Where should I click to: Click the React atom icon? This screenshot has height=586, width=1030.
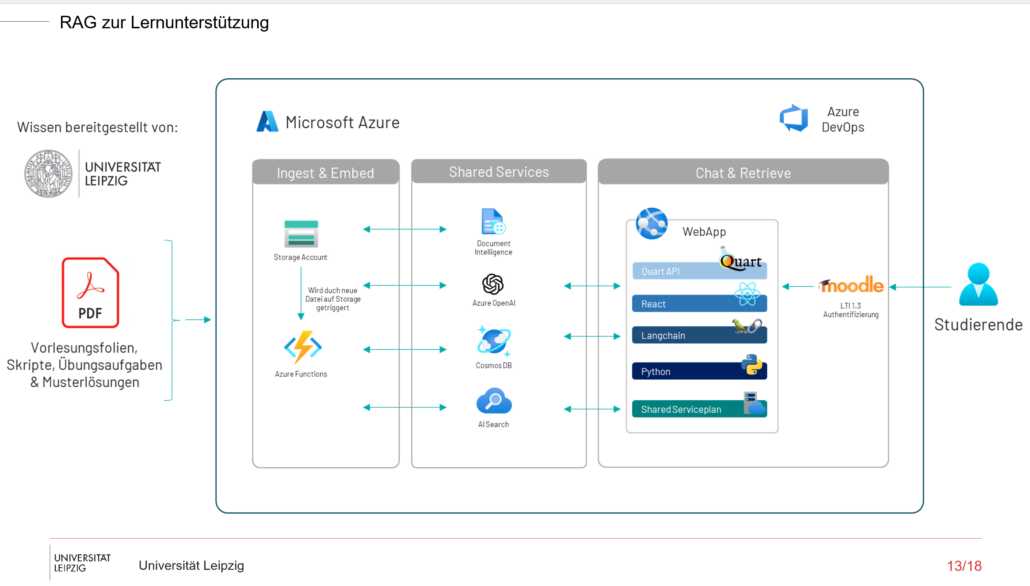(747, 294)
